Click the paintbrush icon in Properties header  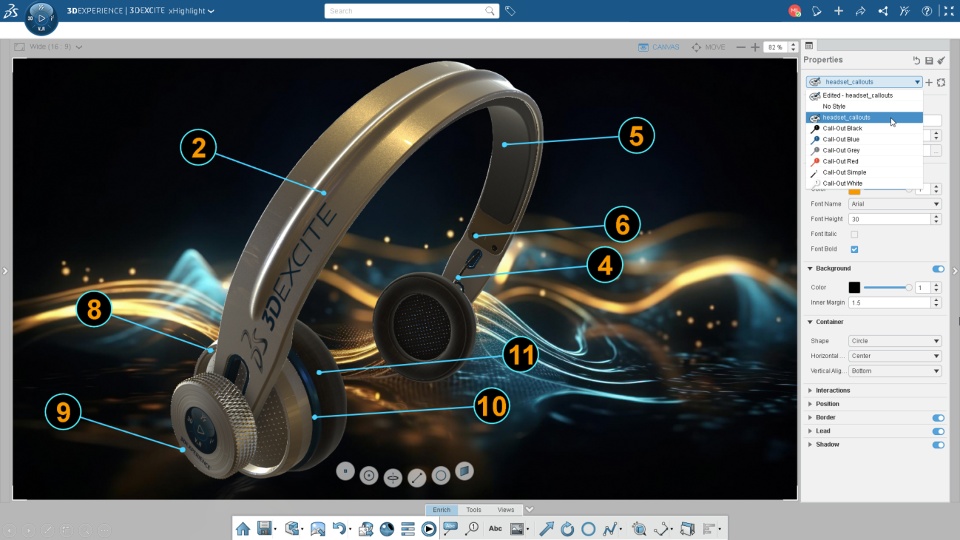coord(941,60)
